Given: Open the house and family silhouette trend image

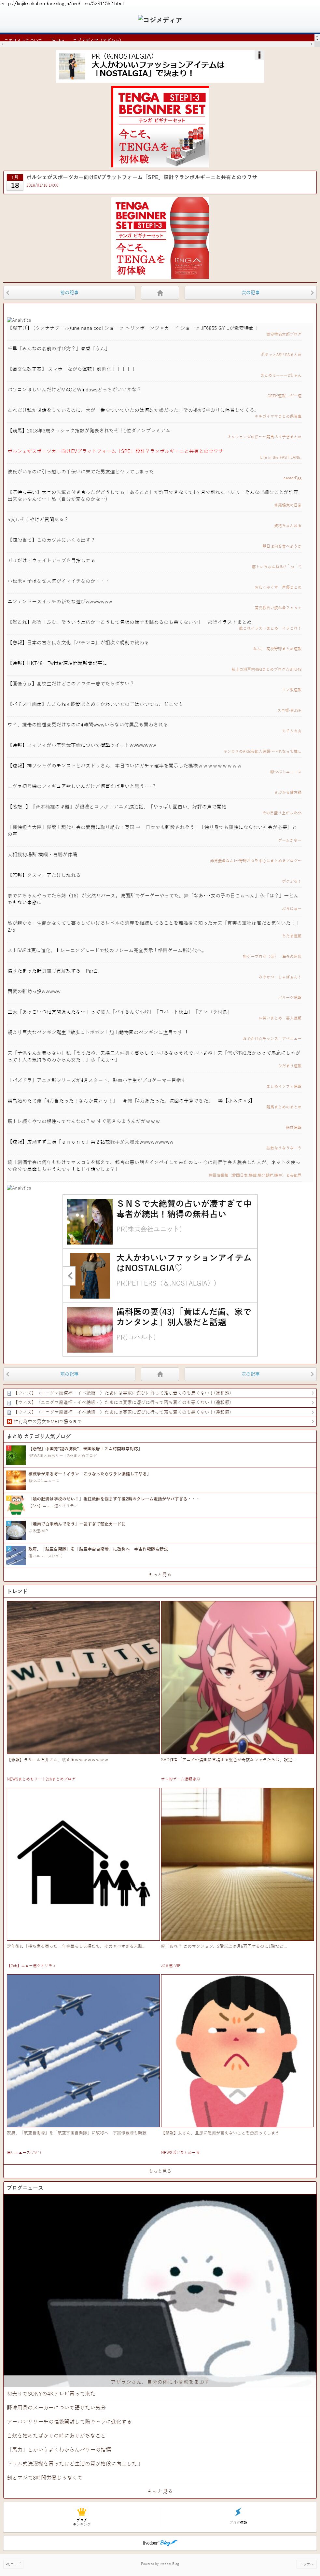Looking at the screenshot, I should click(83, 1864).
